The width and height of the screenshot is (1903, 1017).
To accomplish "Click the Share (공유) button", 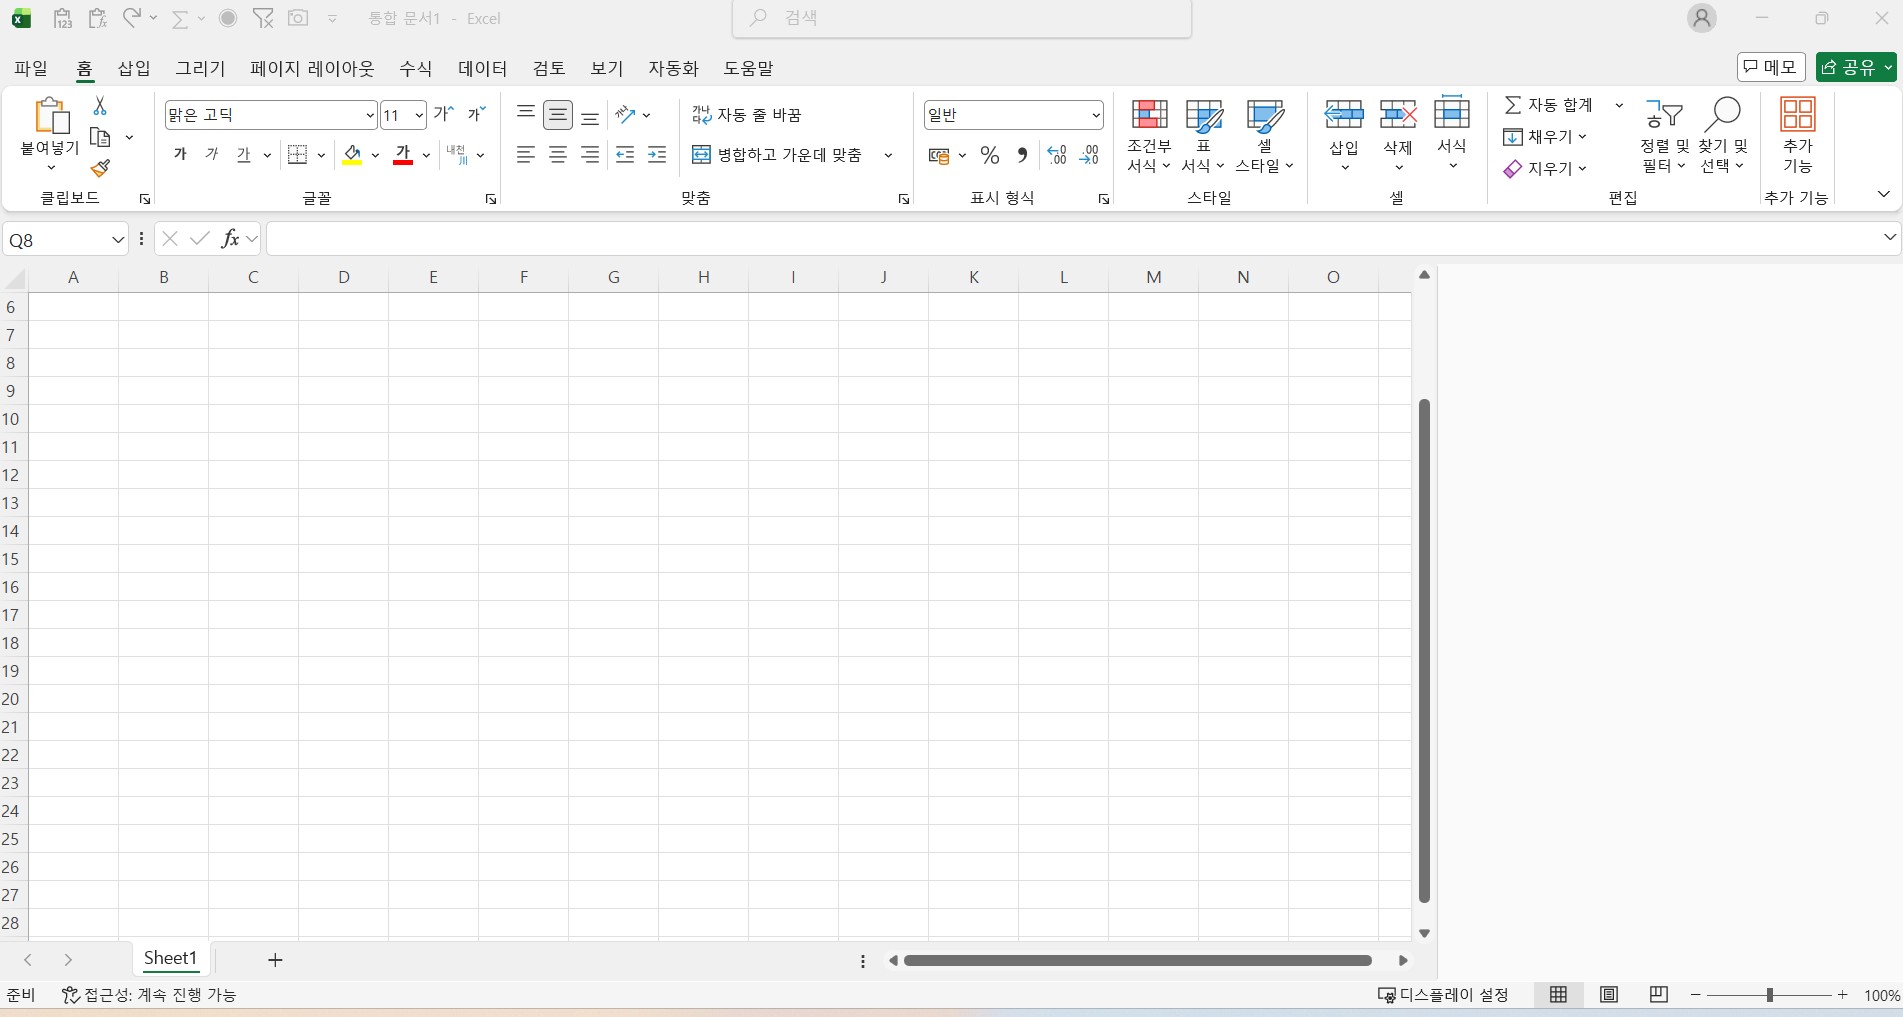I will [1856, 67].
